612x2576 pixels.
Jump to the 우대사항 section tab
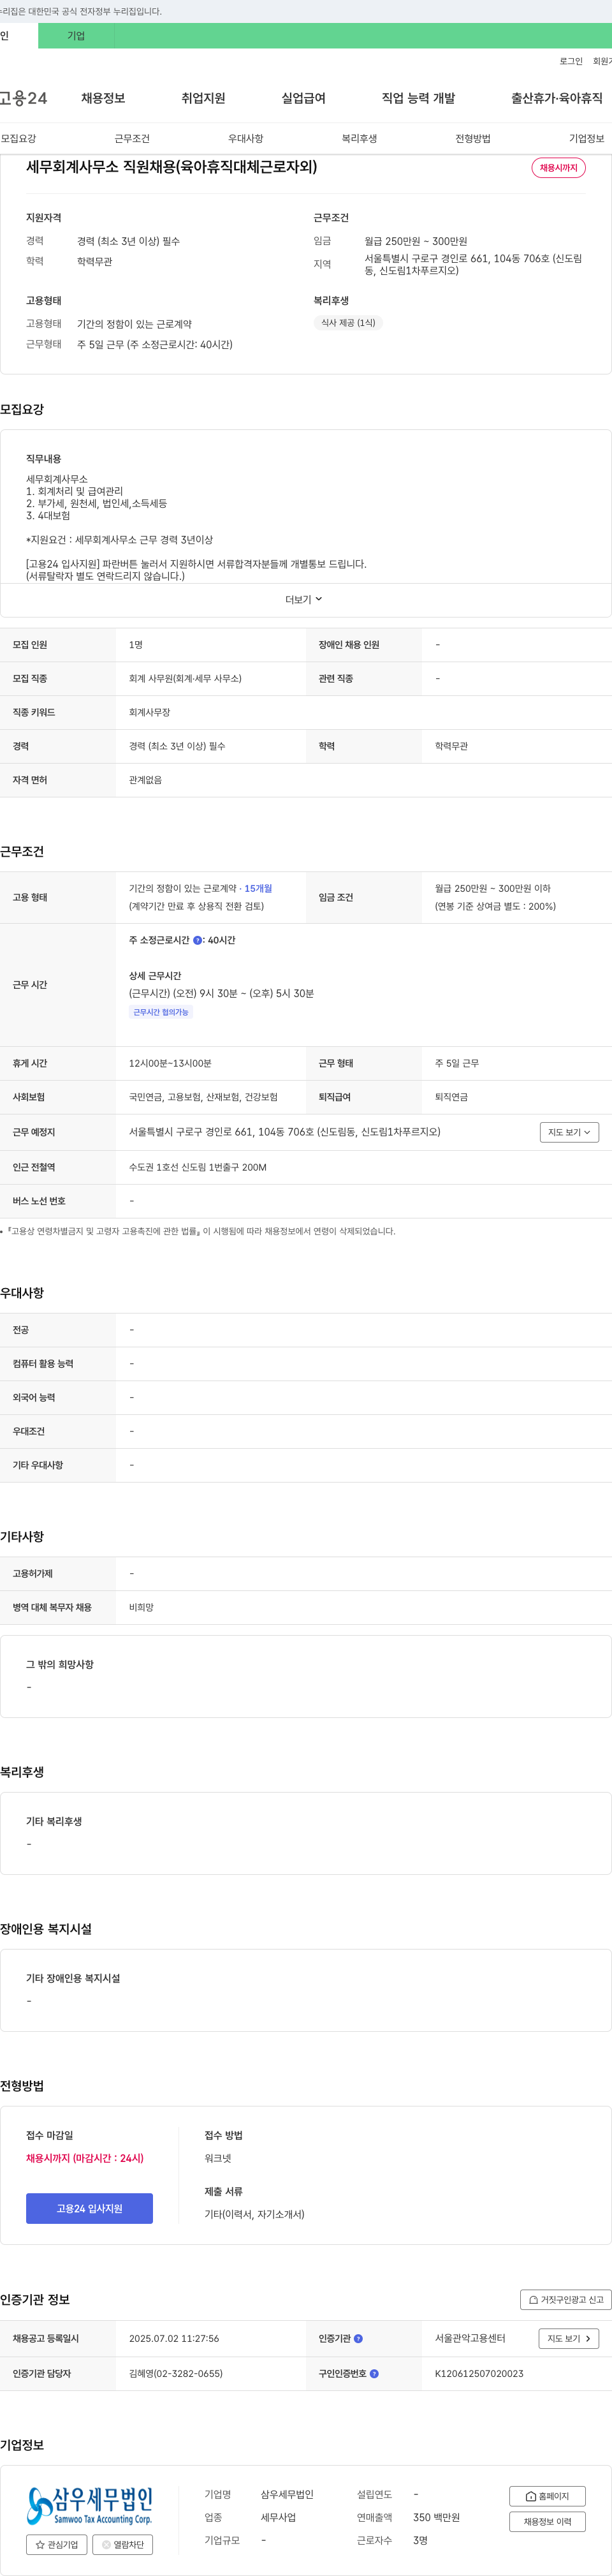tap(246, 139)
